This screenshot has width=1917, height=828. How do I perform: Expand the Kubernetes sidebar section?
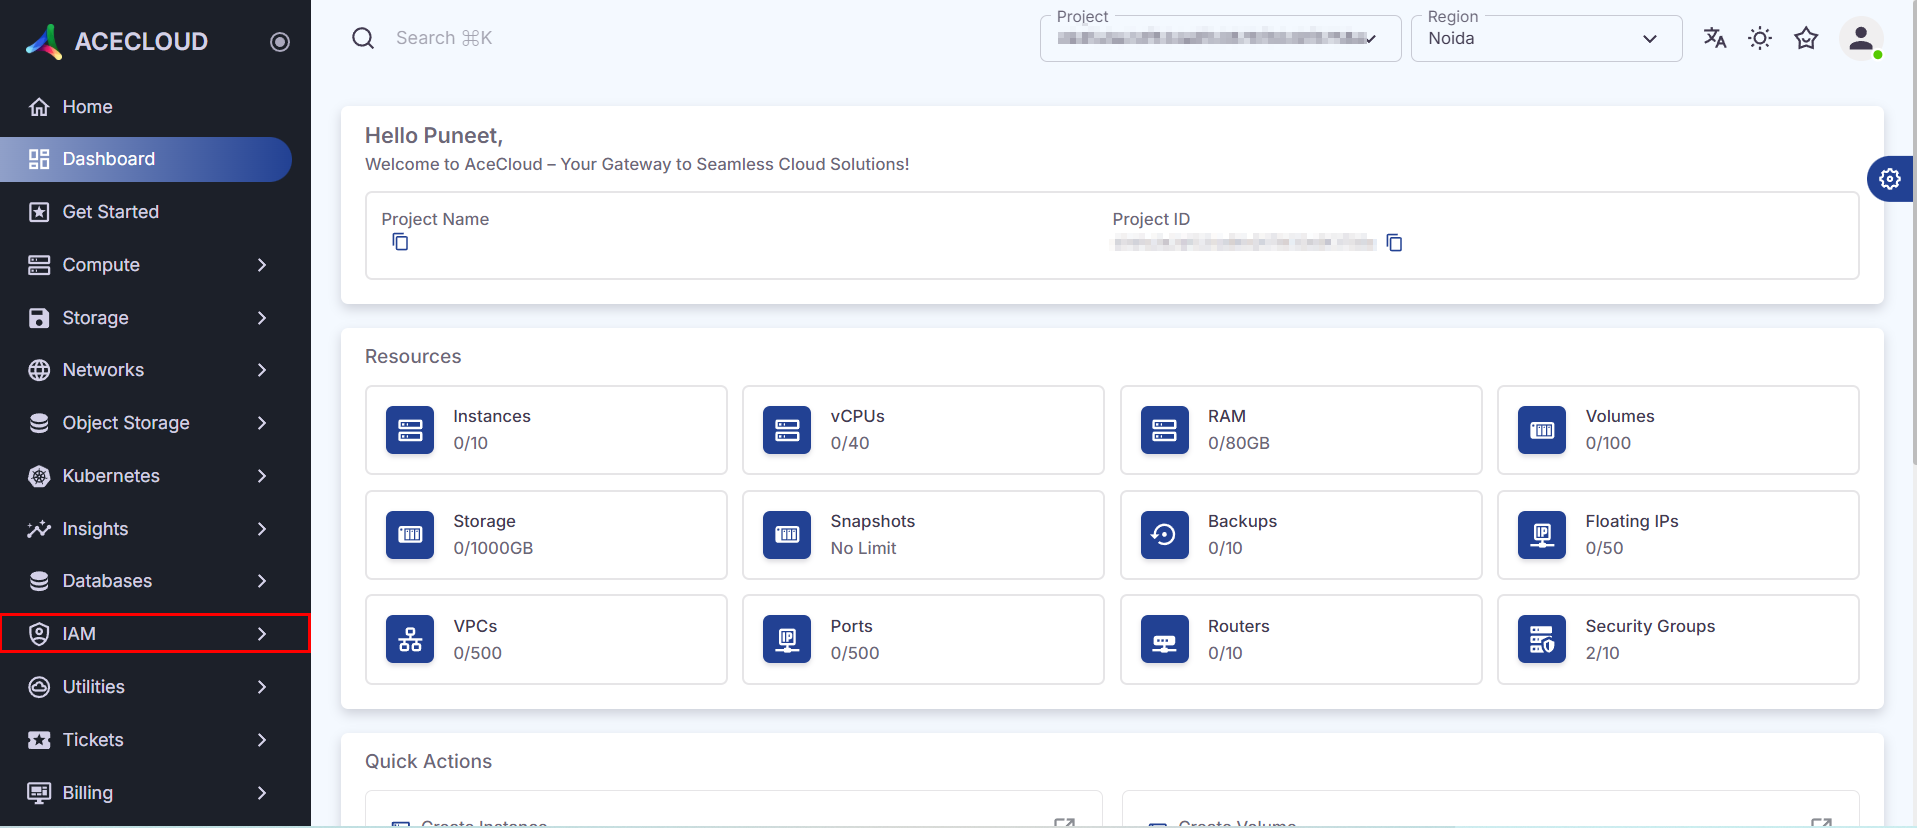click(155, 476)
